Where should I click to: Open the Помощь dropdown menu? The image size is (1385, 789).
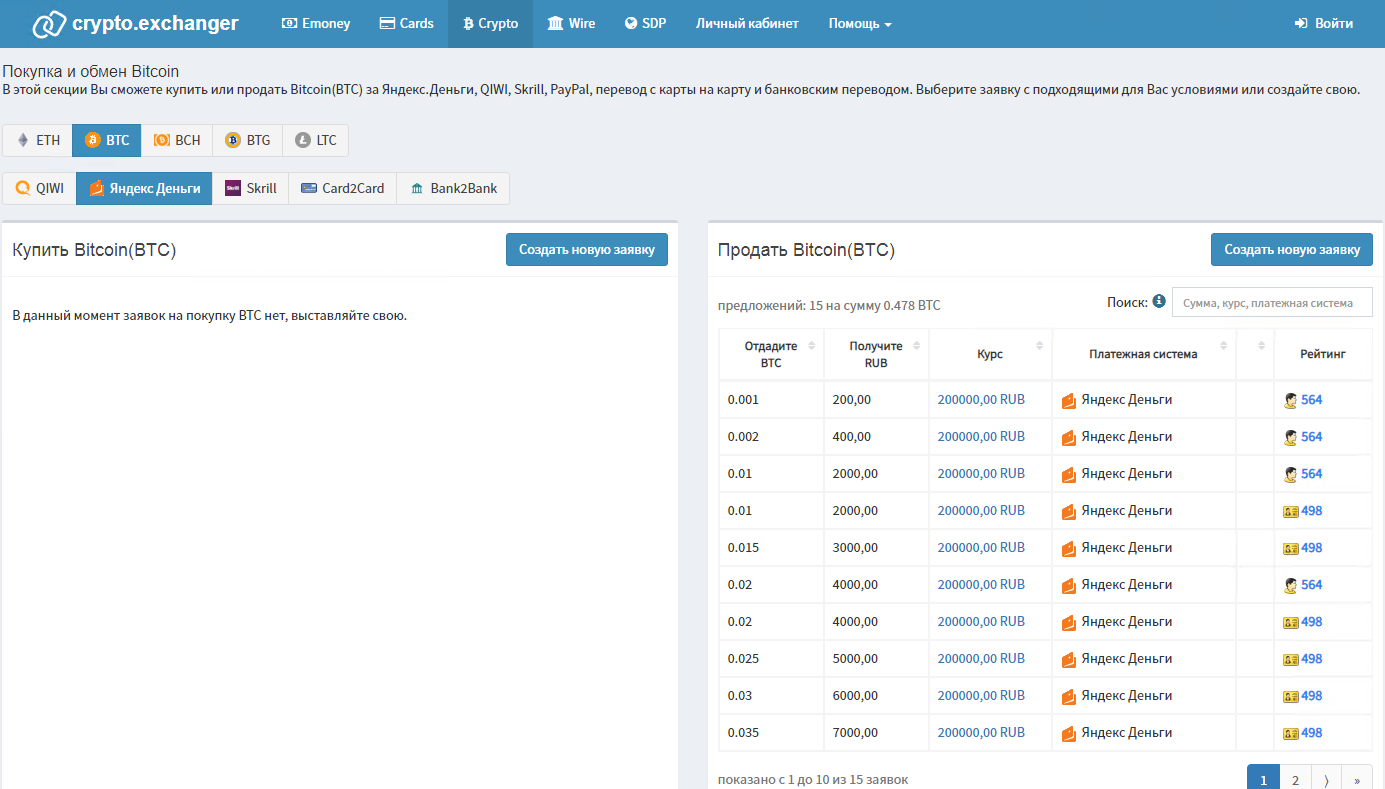(860, 24)
